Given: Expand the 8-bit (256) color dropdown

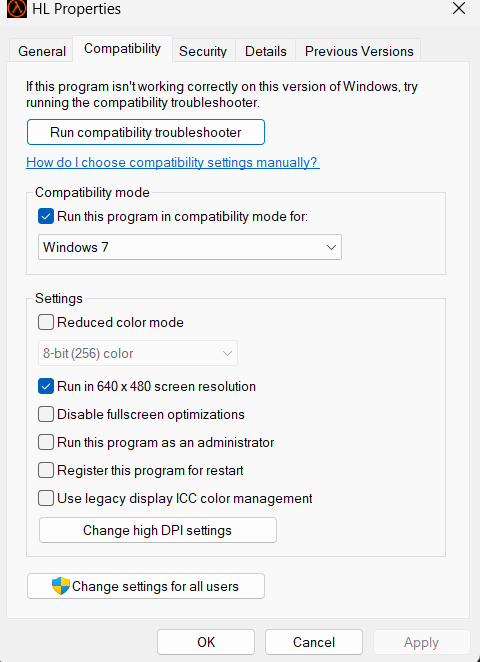Looking at the screenshot, I should click(x=138, y=353).
